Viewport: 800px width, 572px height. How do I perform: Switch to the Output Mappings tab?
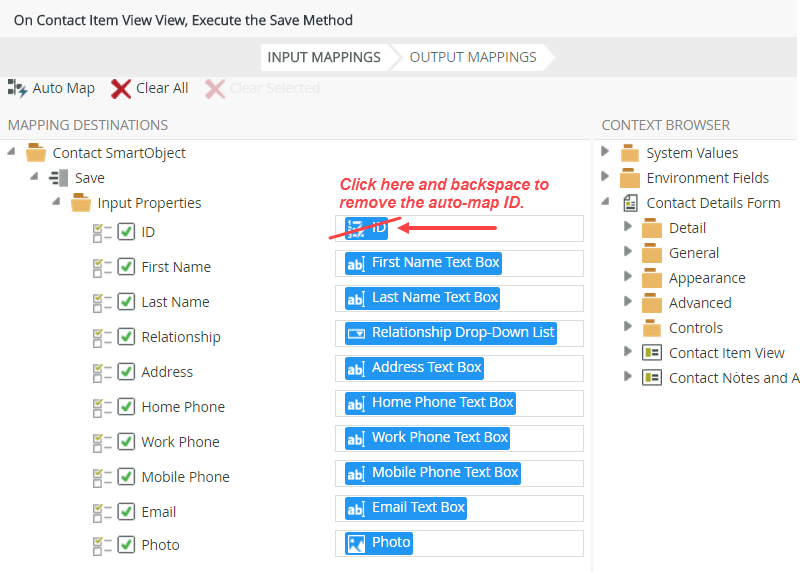472,57
